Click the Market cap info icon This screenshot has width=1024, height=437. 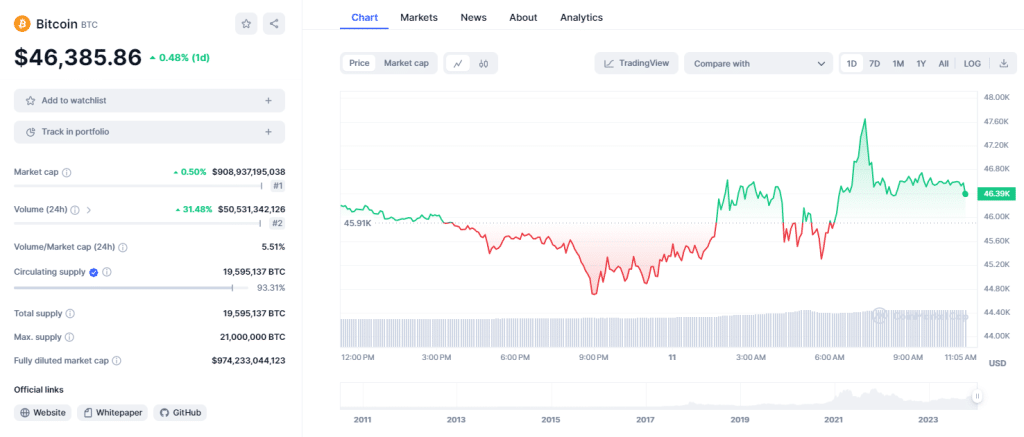[x=67, y=172]
